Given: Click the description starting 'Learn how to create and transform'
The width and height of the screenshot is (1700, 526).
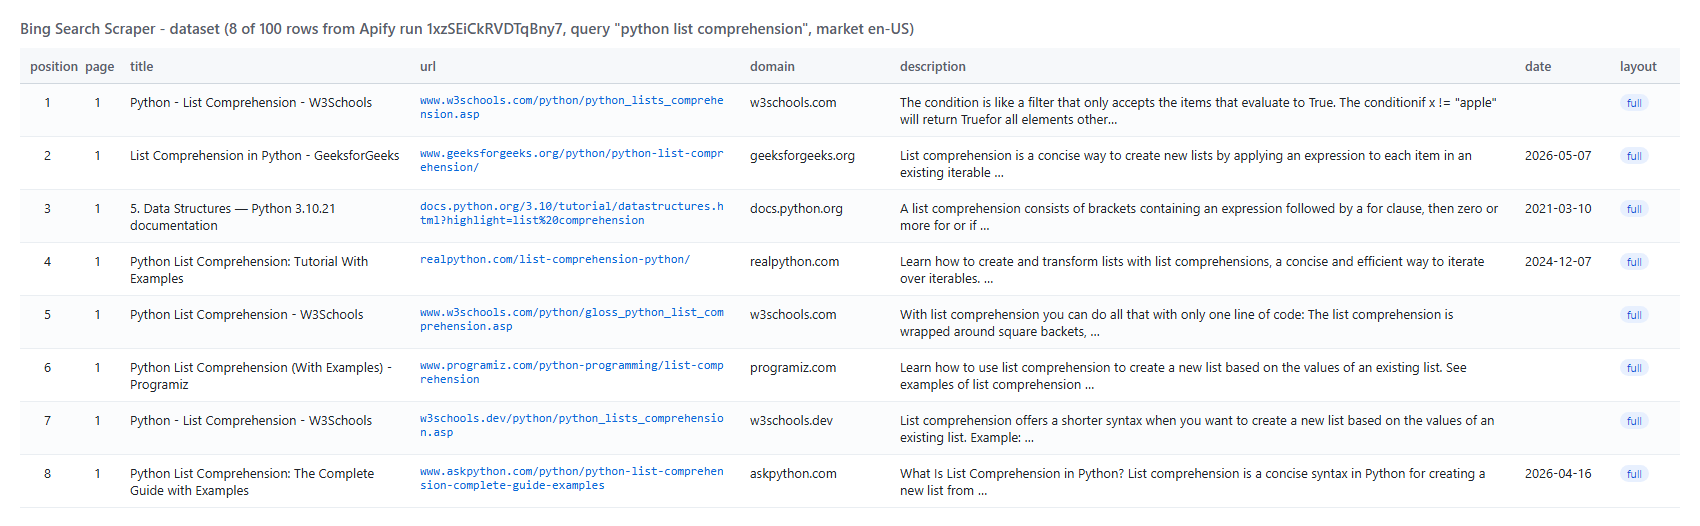Looking at the screenshot, I should click(x=1192, y=270).
